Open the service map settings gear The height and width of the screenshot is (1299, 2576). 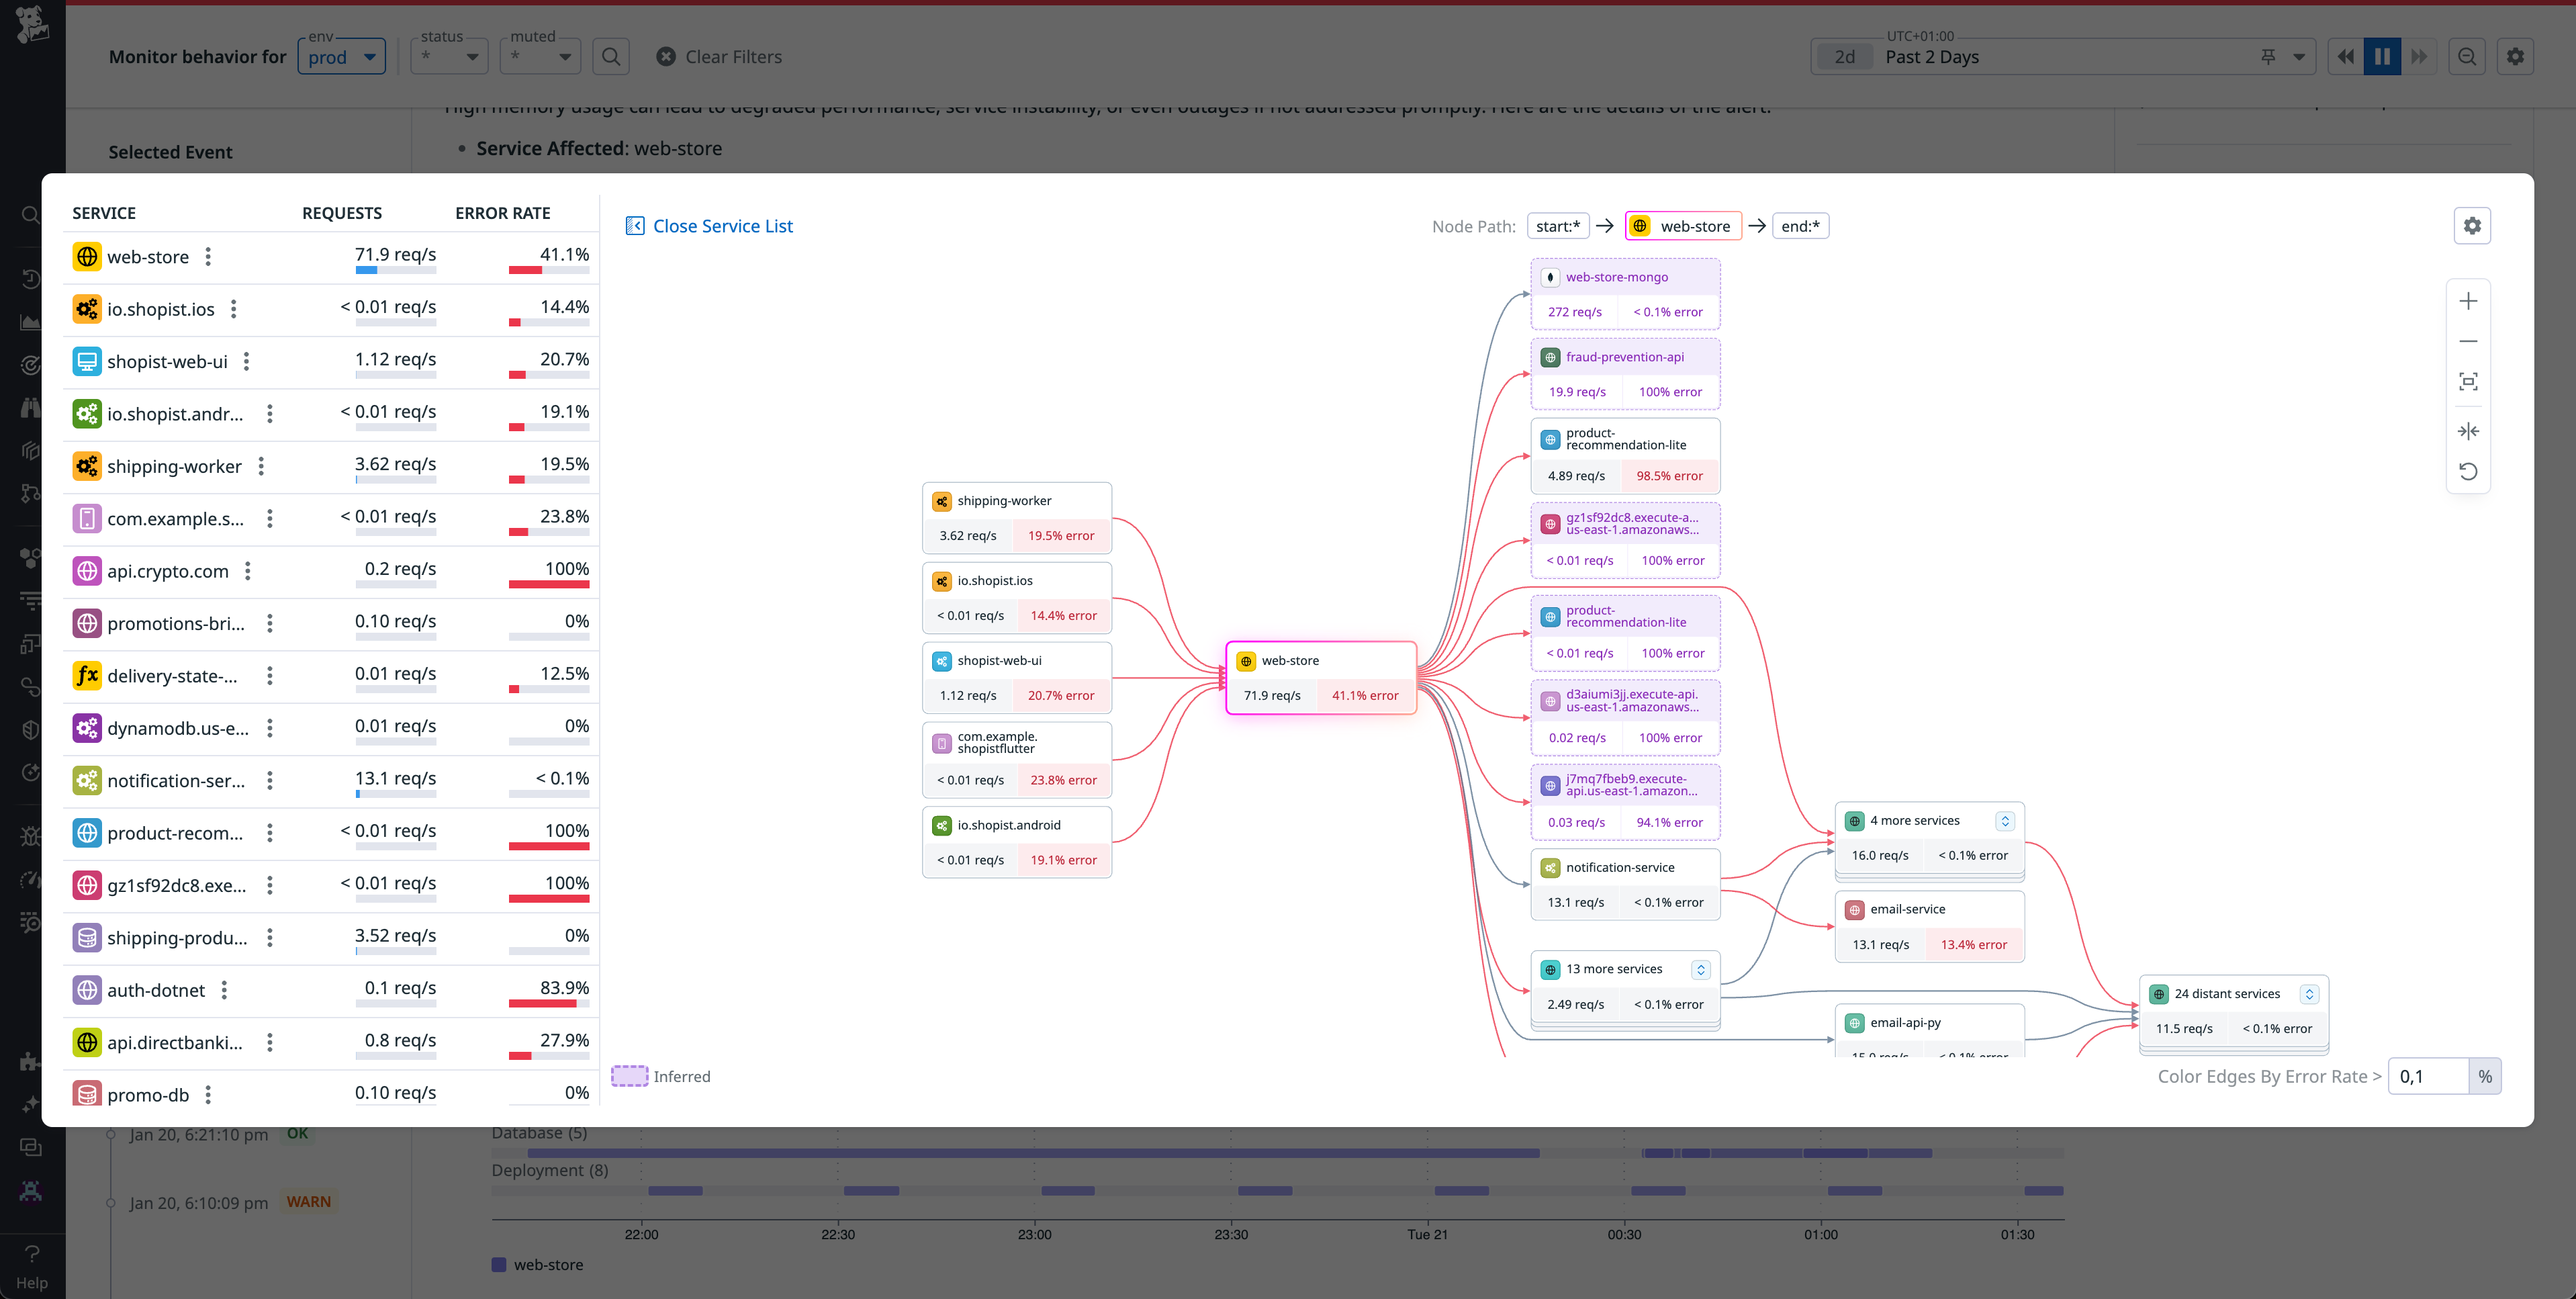[x=2472, y=225]
